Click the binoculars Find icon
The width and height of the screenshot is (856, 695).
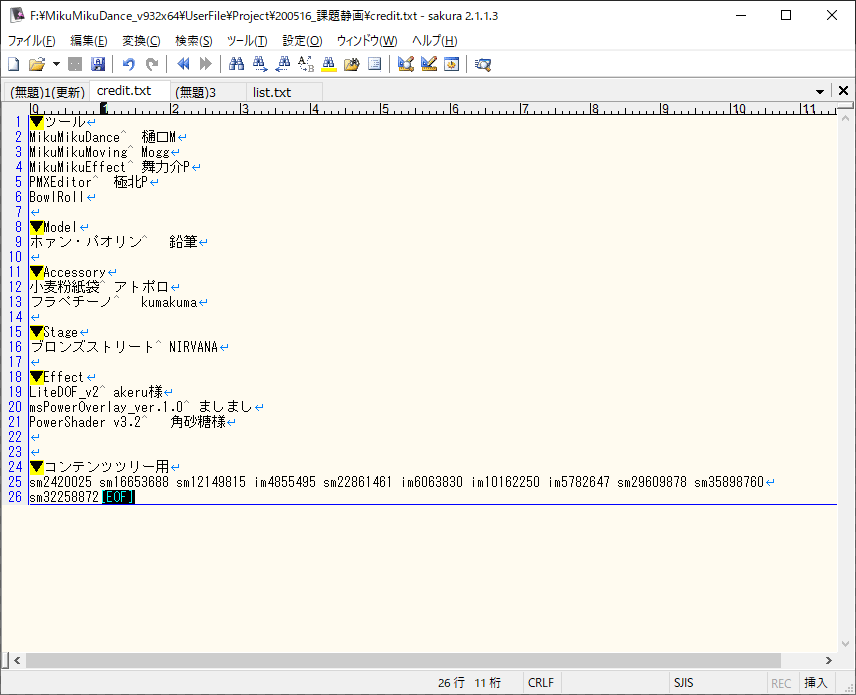(x=237, y=64)
